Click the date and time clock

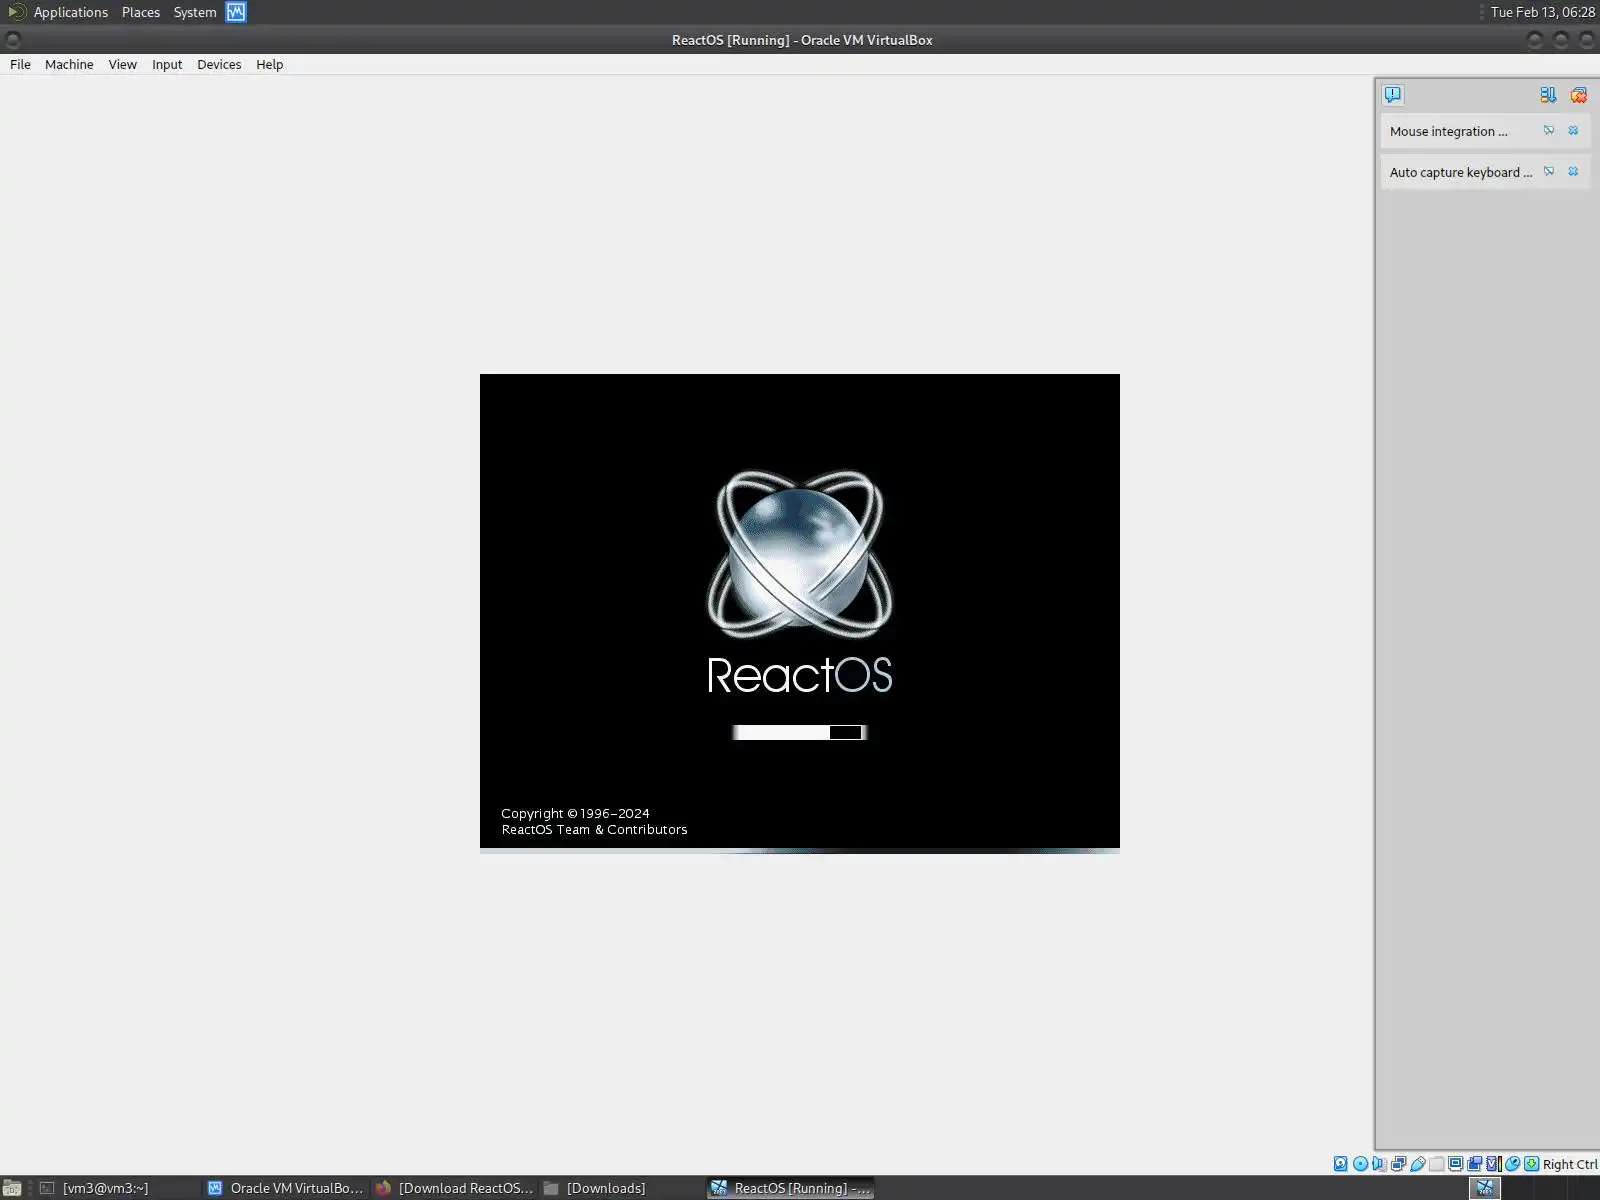click(x=1542, y=12)
